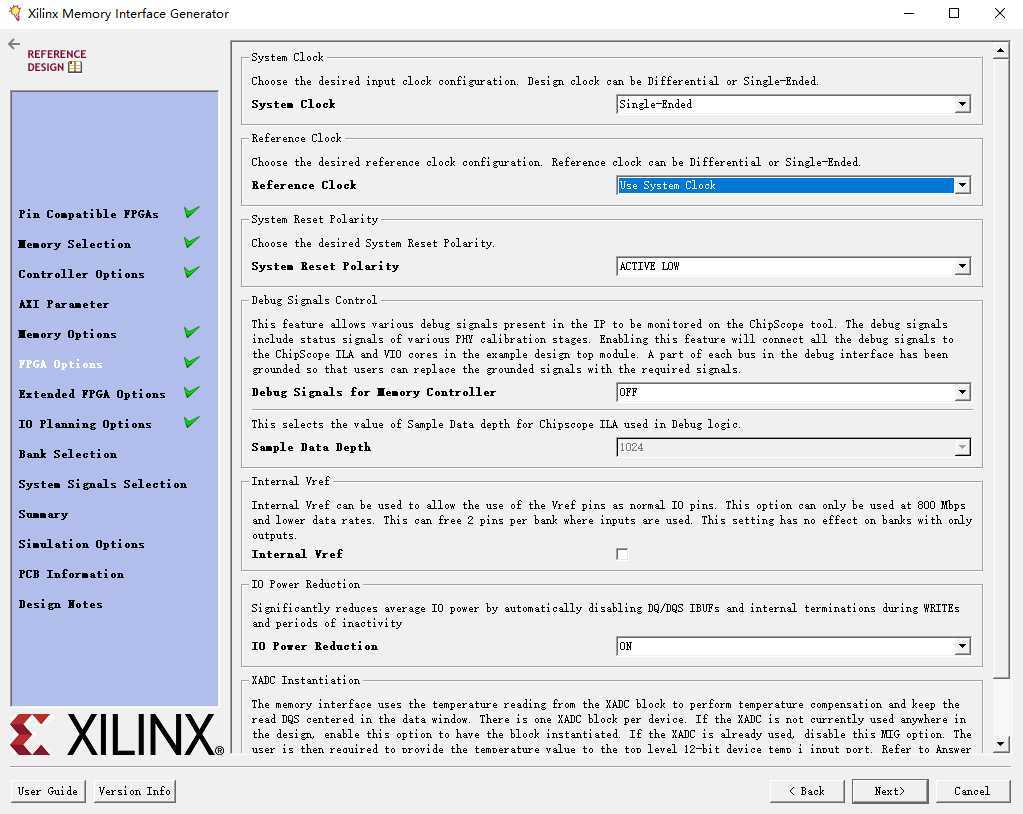Go to System Signals Selection step
This screenshot has height=814, width=1023.
102,484
